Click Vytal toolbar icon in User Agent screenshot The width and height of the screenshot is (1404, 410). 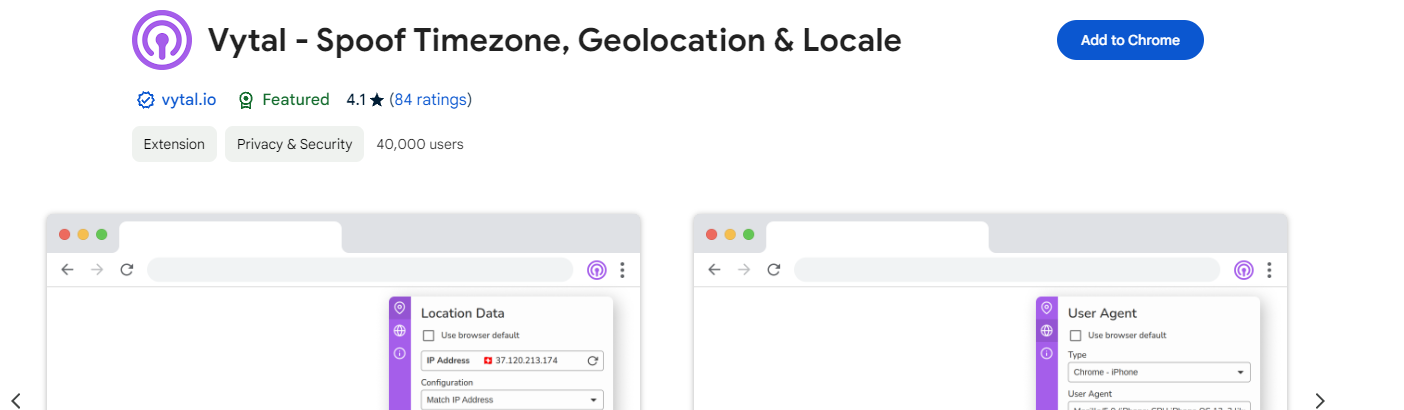click(x=1244, y=270)
